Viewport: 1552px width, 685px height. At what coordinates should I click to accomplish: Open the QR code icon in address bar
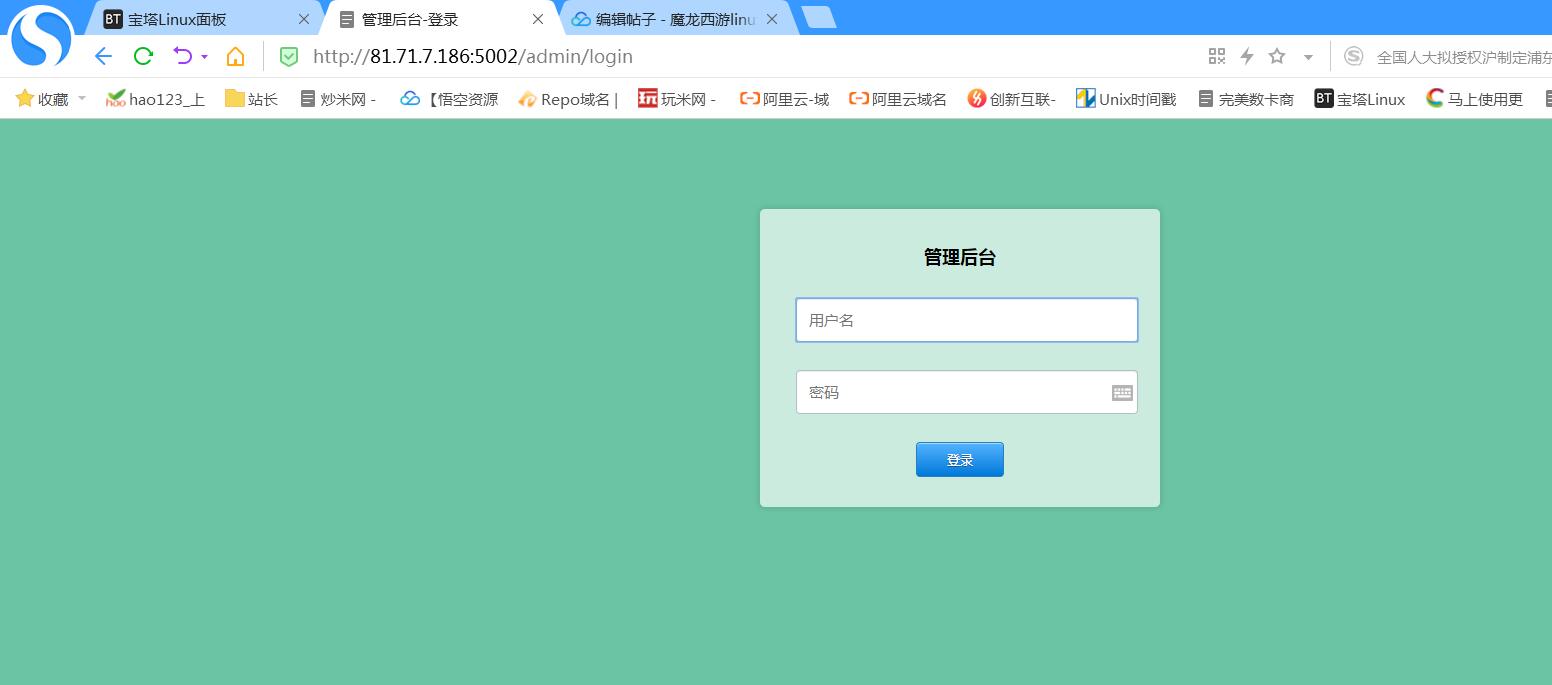point(1217,56)
